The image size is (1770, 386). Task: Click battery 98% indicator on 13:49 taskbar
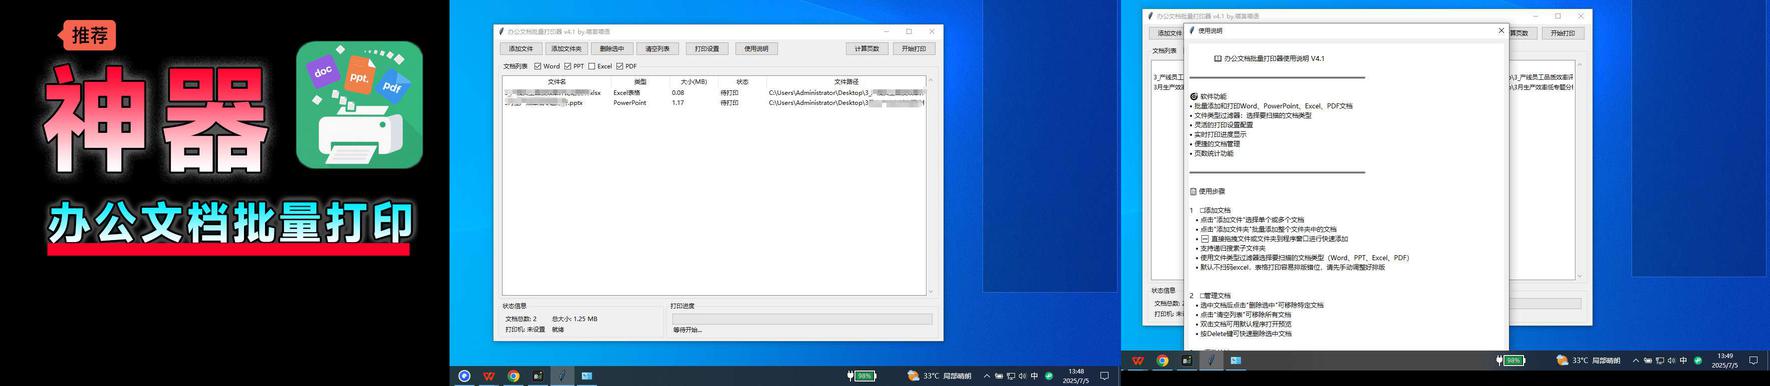(1510, 361)
